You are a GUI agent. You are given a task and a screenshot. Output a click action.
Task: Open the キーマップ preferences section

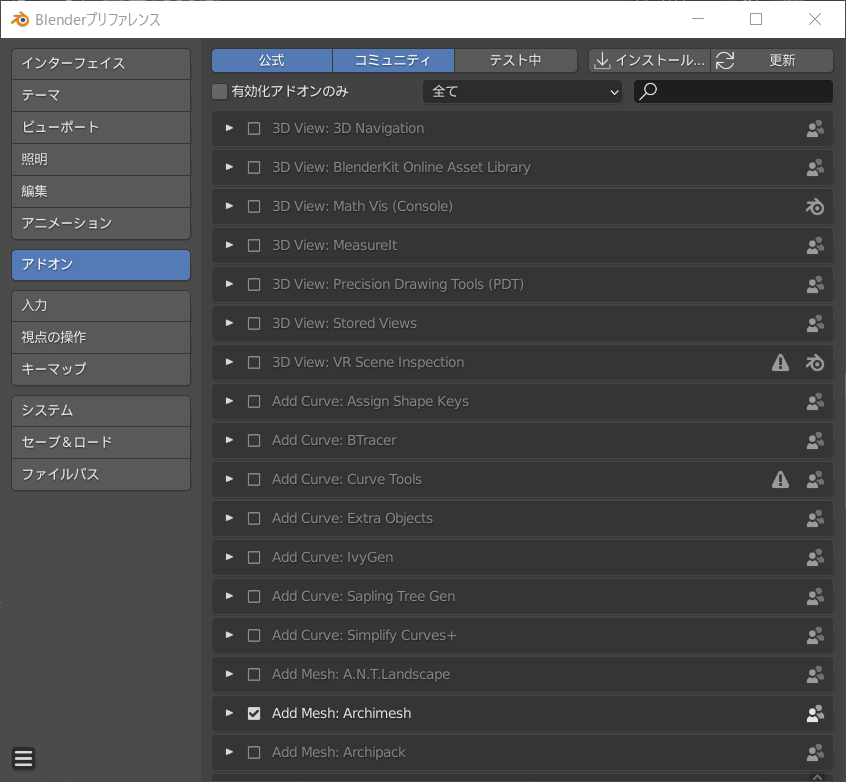101,369
